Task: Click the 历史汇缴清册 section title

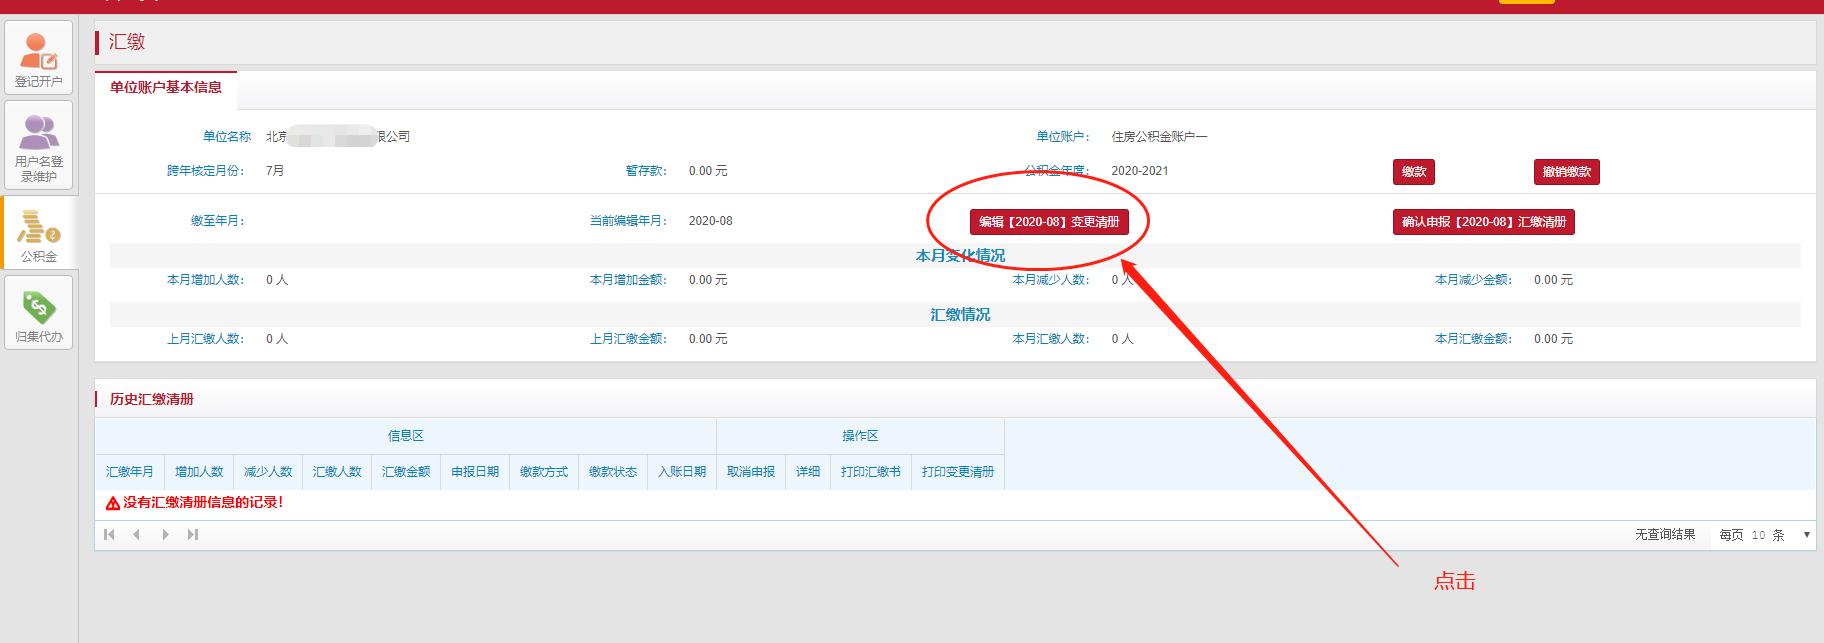Action: coord(152,399)
